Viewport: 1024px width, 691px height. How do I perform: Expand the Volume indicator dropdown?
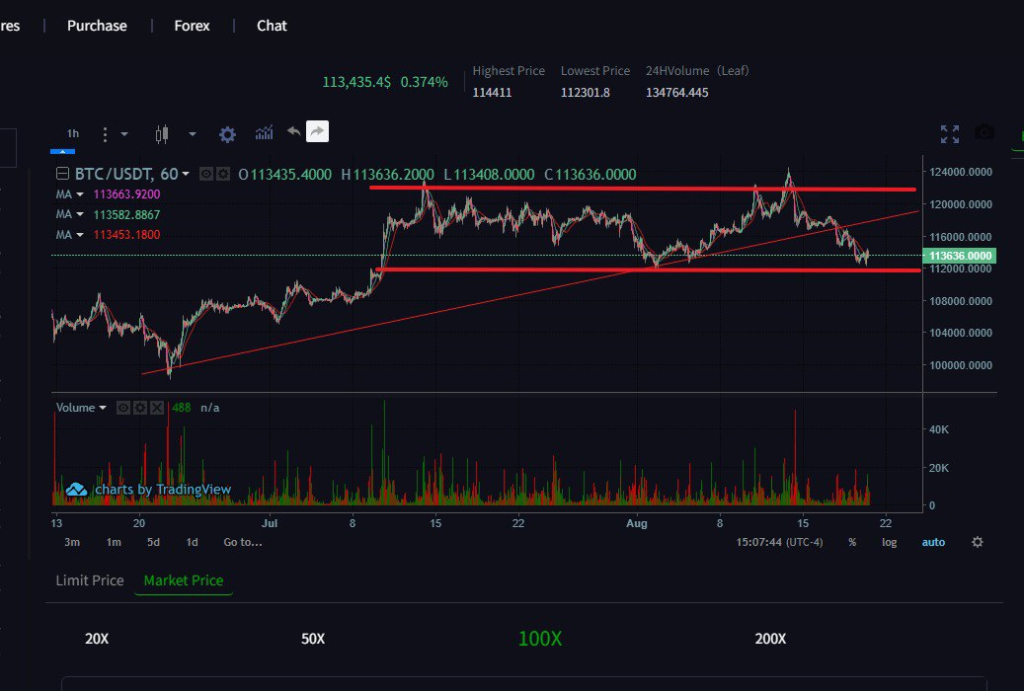[x=102, y=408]
